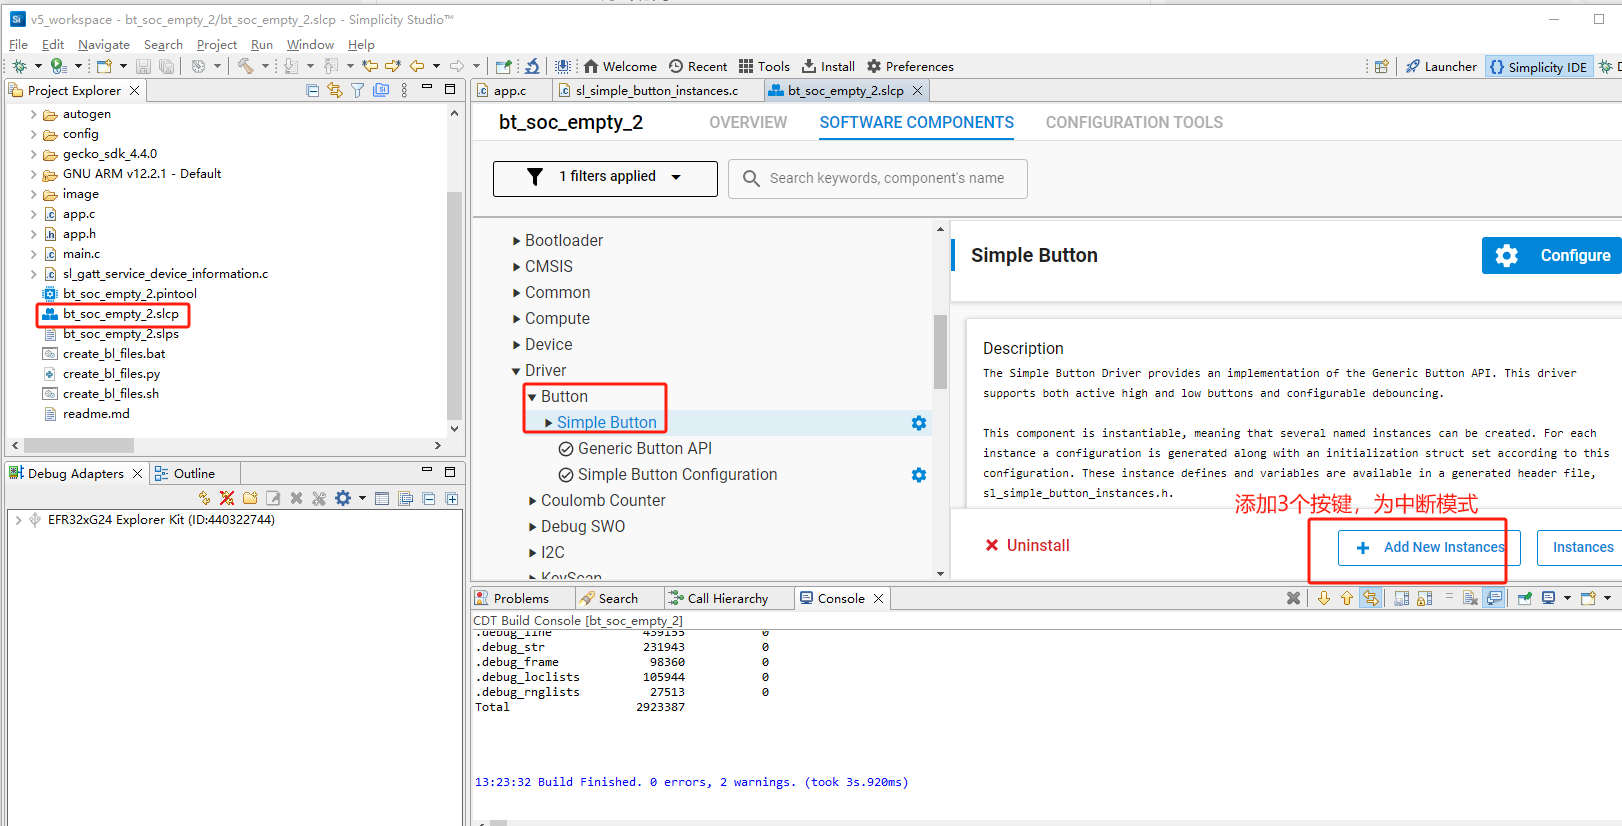Click Display Selected Console monitor icon

[x=1548, y=598]
